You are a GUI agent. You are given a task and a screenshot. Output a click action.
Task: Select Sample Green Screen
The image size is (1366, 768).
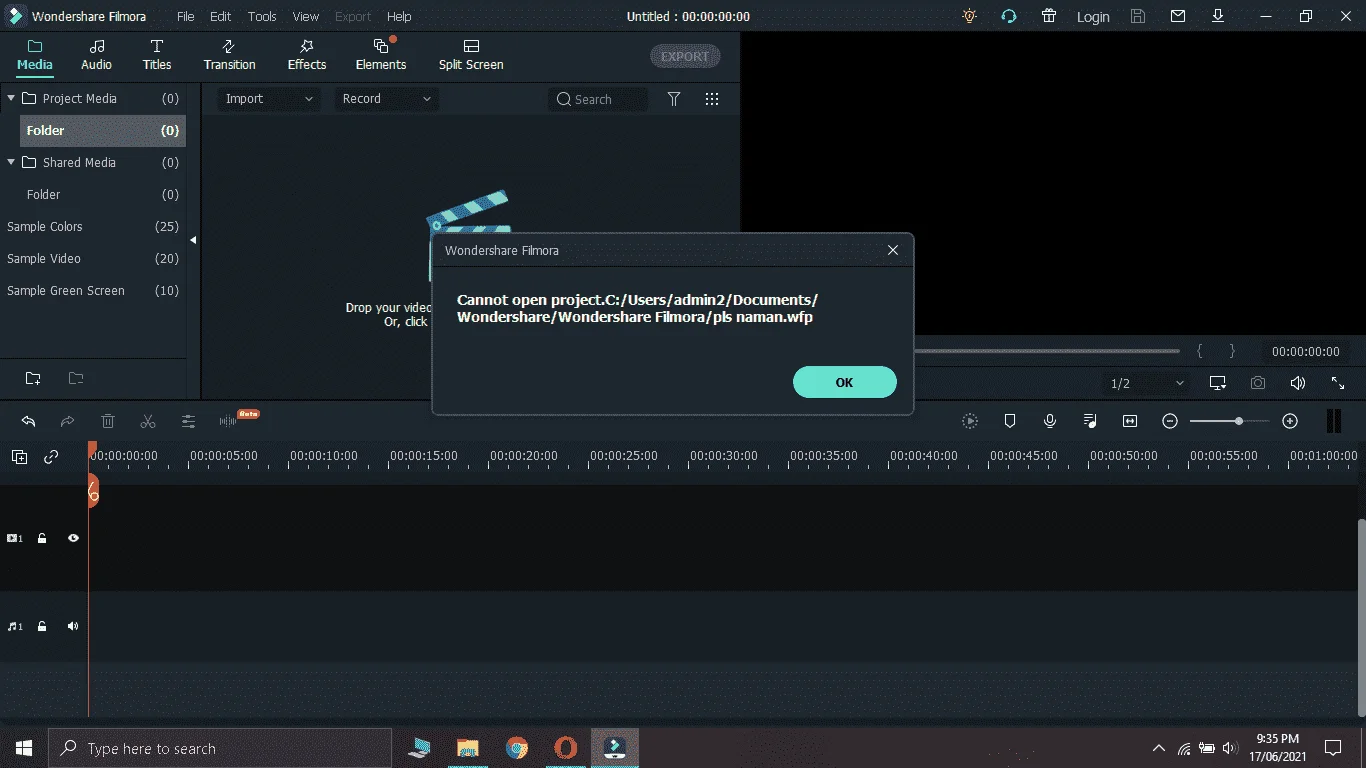pyautogui.click(x=93, y=290)
